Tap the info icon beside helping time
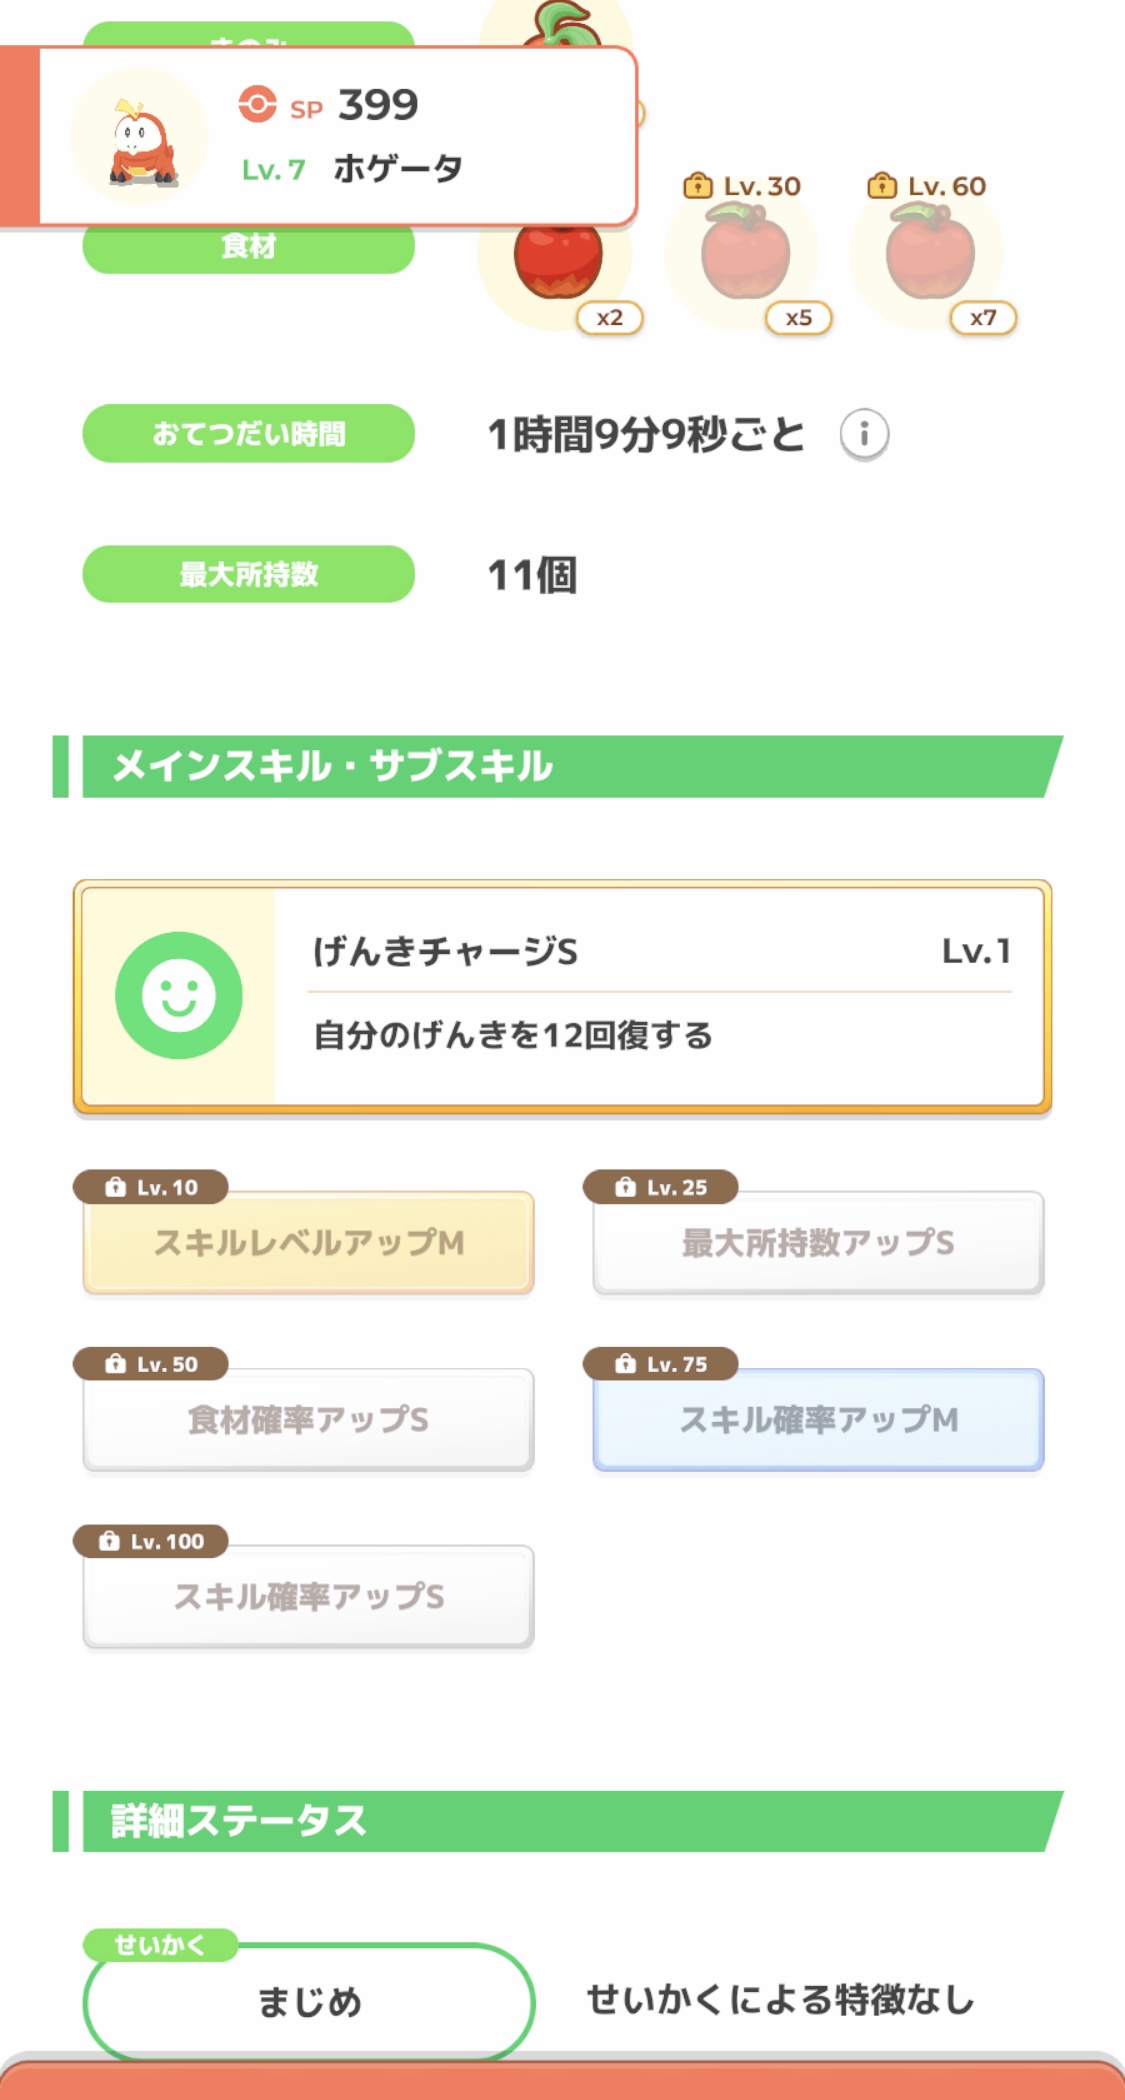1125x2100 pixels. click(x=864, y=434)
